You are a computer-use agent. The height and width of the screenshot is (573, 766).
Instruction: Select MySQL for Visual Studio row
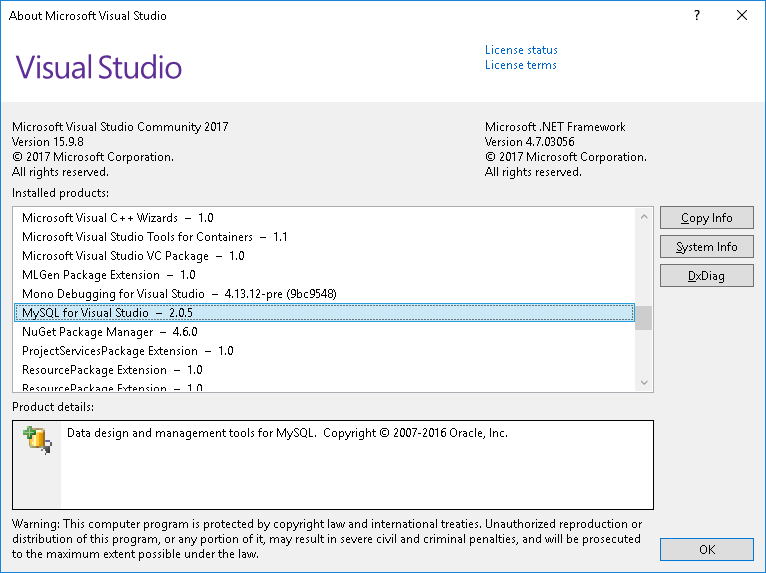tap(105, 313)
